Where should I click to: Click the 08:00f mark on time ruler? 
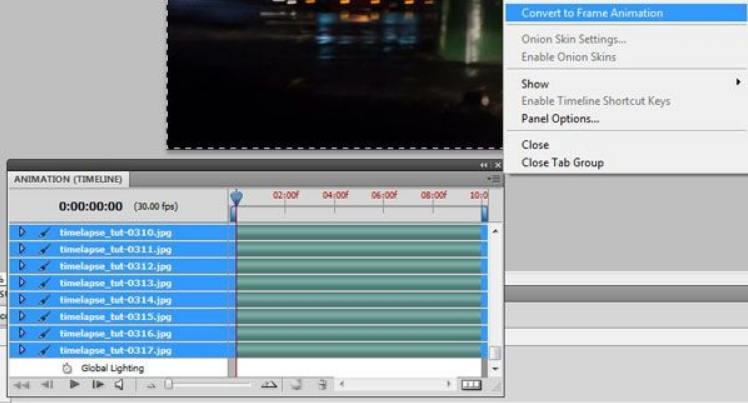point(434,195)
